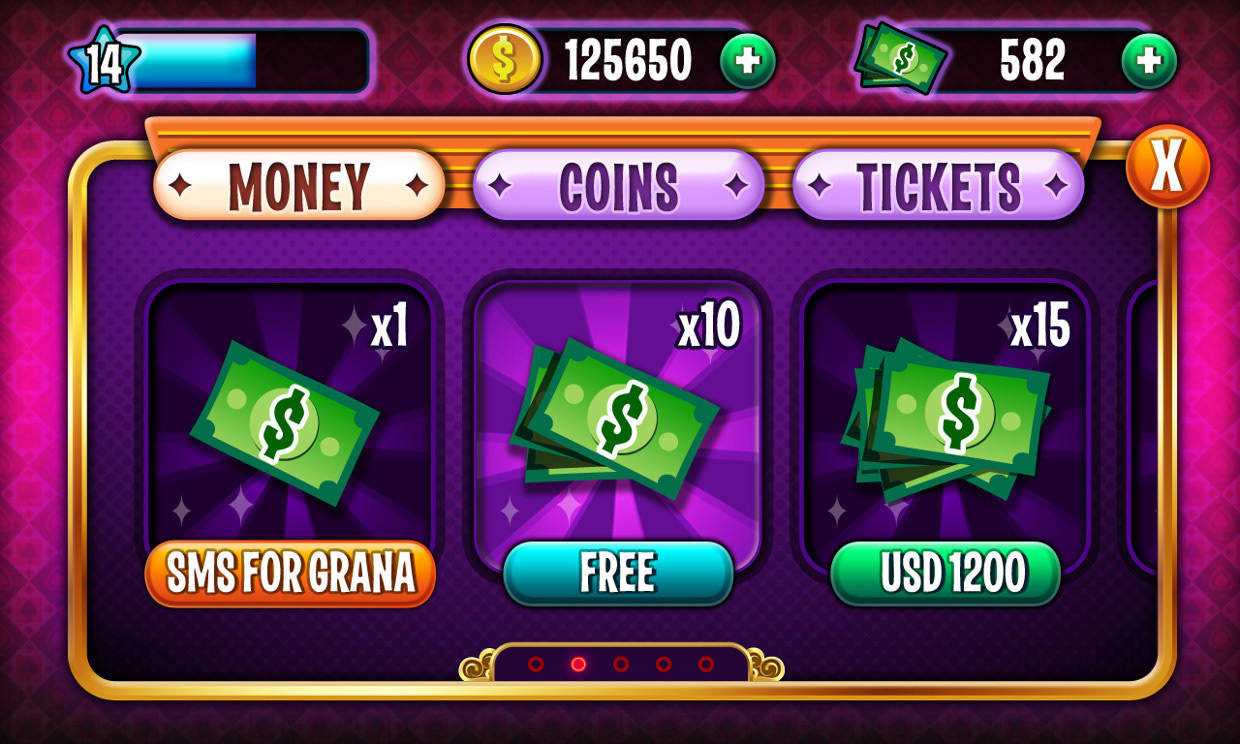
Task: Open the Tickets tab
Action: pyautogui.click(x=938, y=185)
